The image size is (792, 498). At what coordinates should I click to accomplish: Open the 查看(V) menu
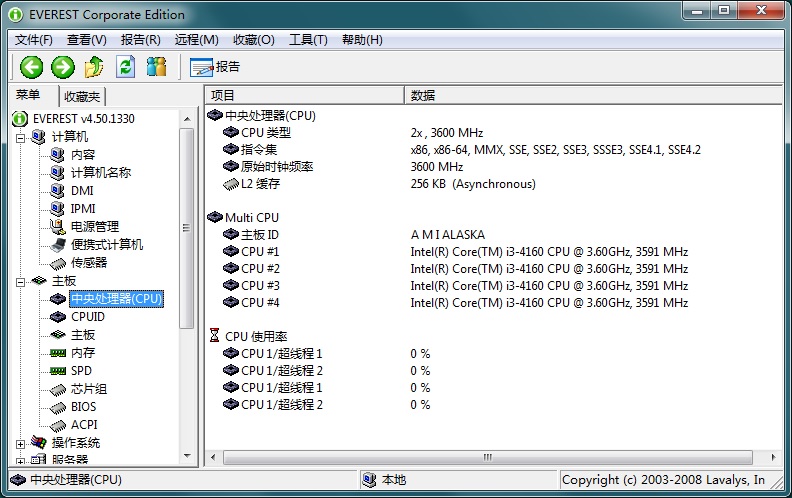[87, 39]
